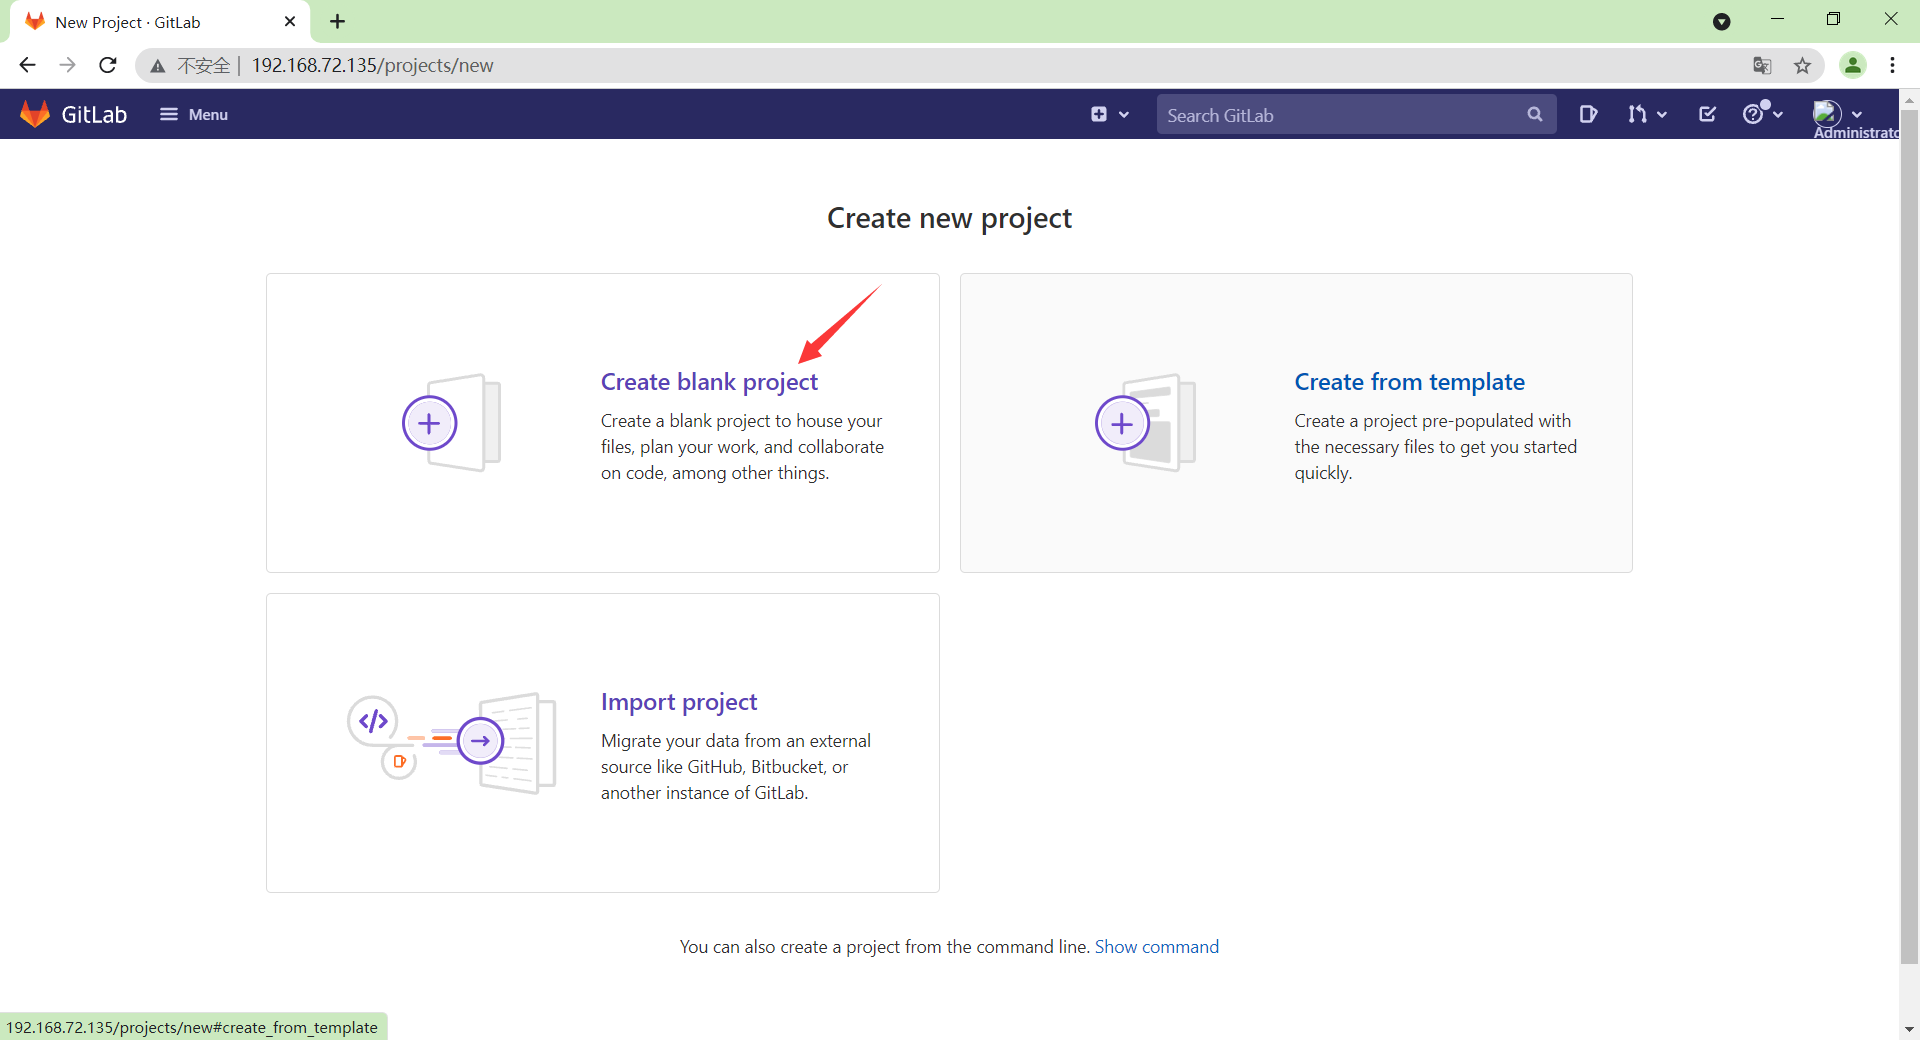Bookmark this page with the star icon
Viewport: 1920px width, 1040px height.
coord(1803,65)
